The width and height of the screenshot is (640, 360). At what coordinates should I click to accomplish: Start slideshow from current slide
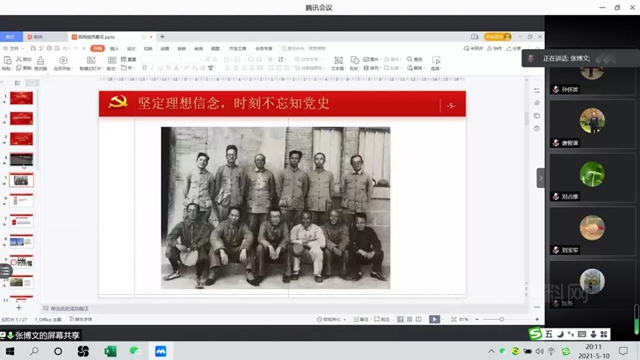[x=63, y=63]
